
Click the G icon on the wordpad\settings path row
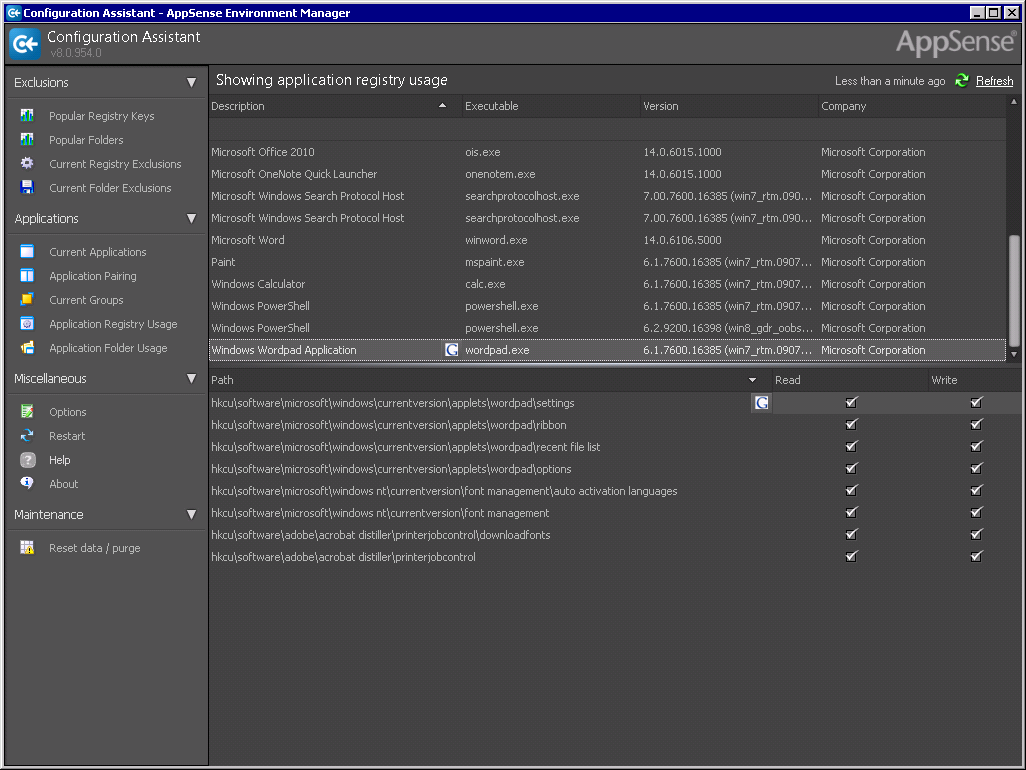[762, 403]
